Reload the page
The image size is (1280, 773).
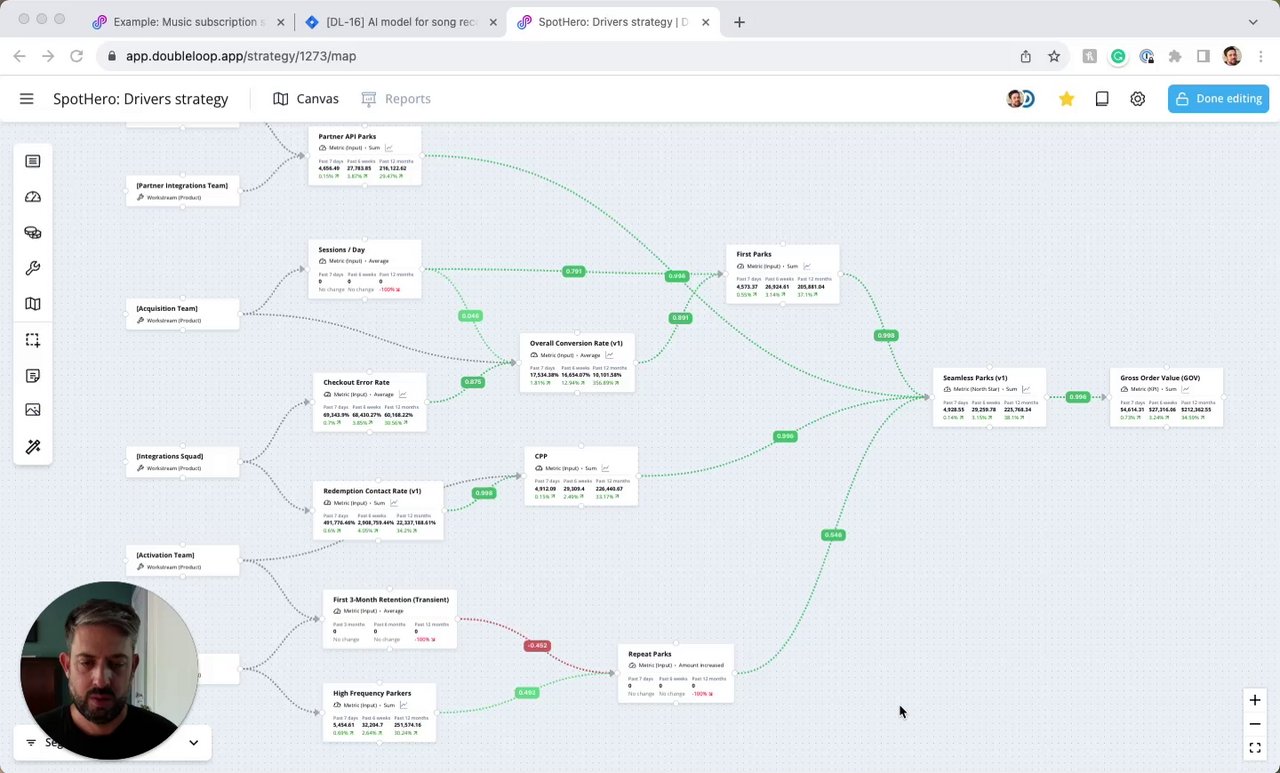pos(76,56)
